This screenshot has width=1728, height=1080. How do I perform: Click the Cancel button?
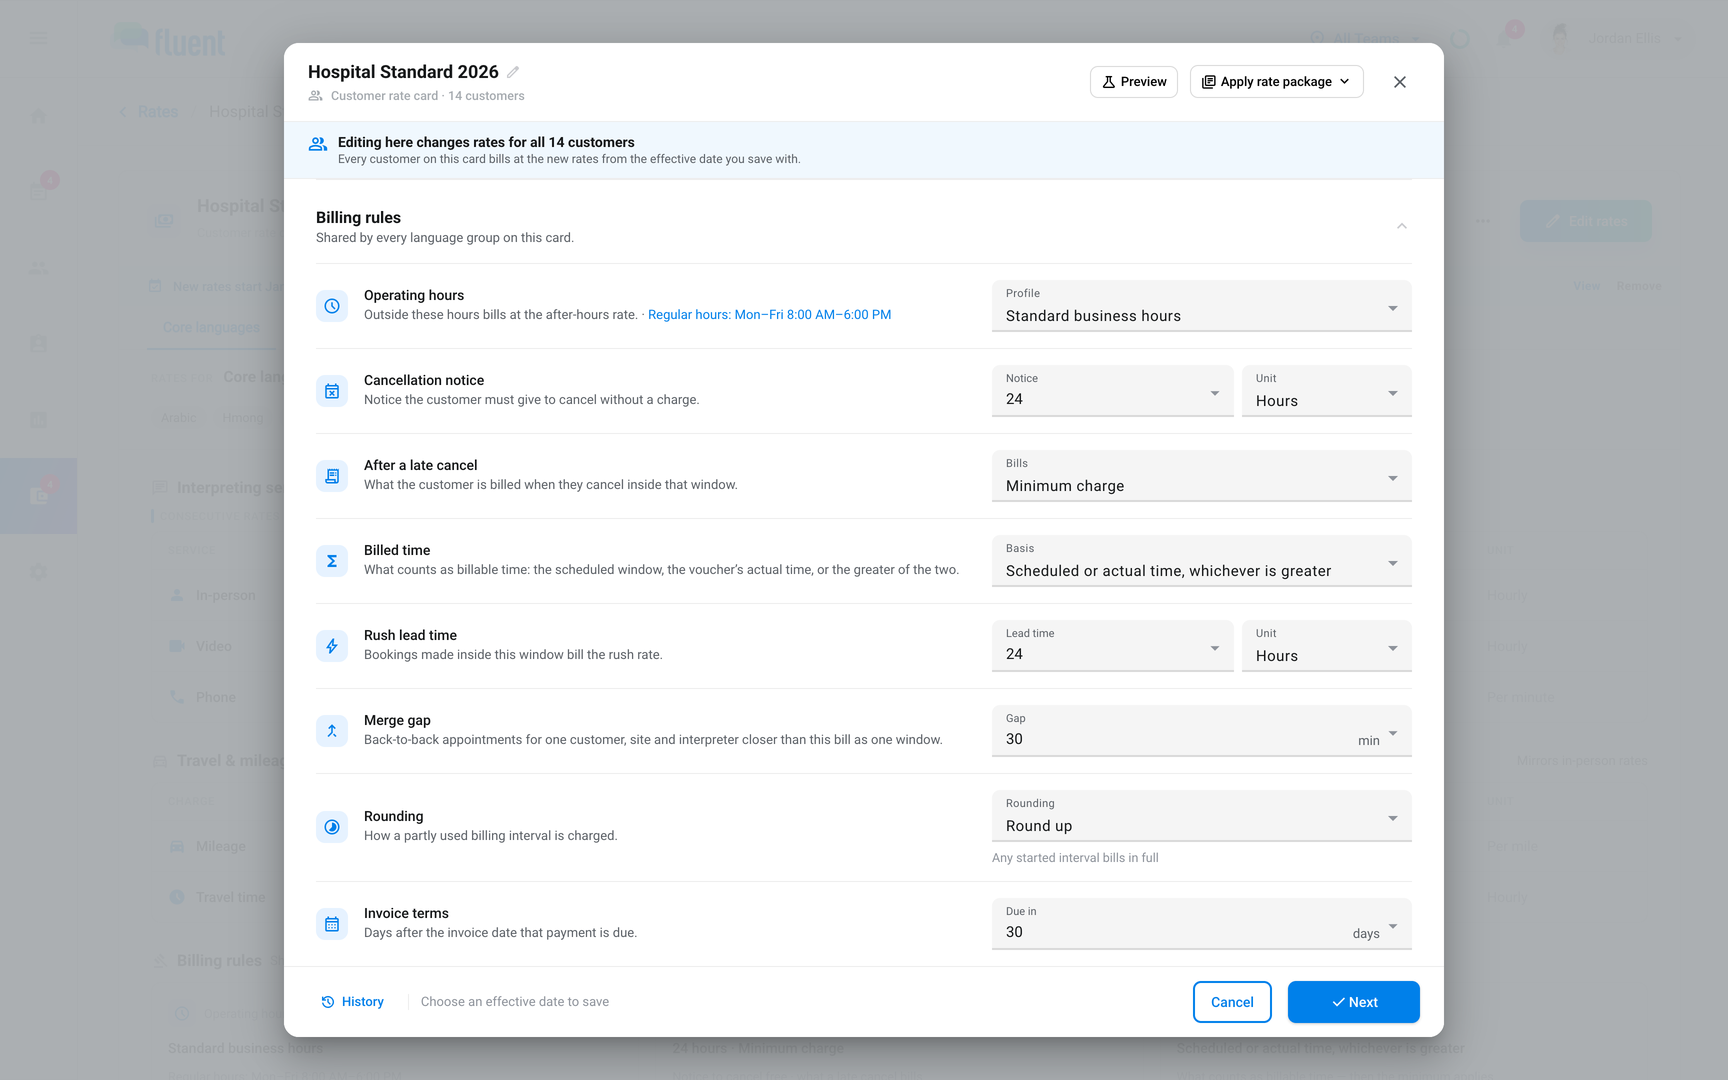[1232, 1002]
